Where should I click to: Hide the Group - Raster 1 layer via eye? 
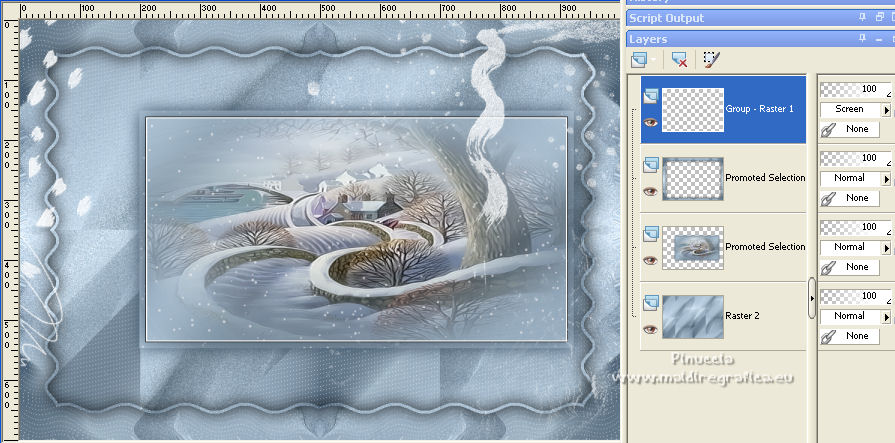[x=651, y=122]
